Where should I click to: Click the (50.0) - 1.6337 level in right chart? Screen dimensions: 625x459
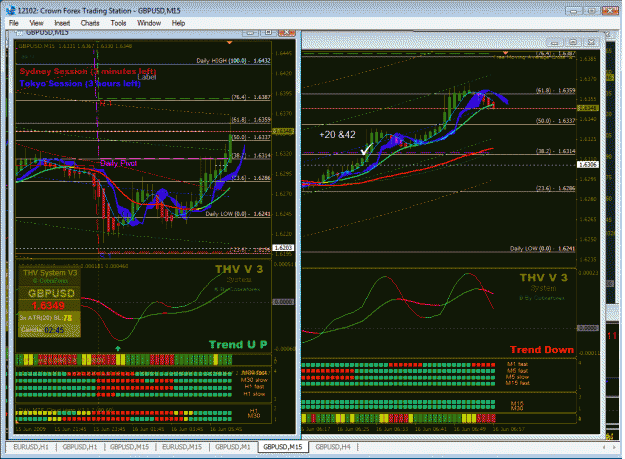point(555,120)
